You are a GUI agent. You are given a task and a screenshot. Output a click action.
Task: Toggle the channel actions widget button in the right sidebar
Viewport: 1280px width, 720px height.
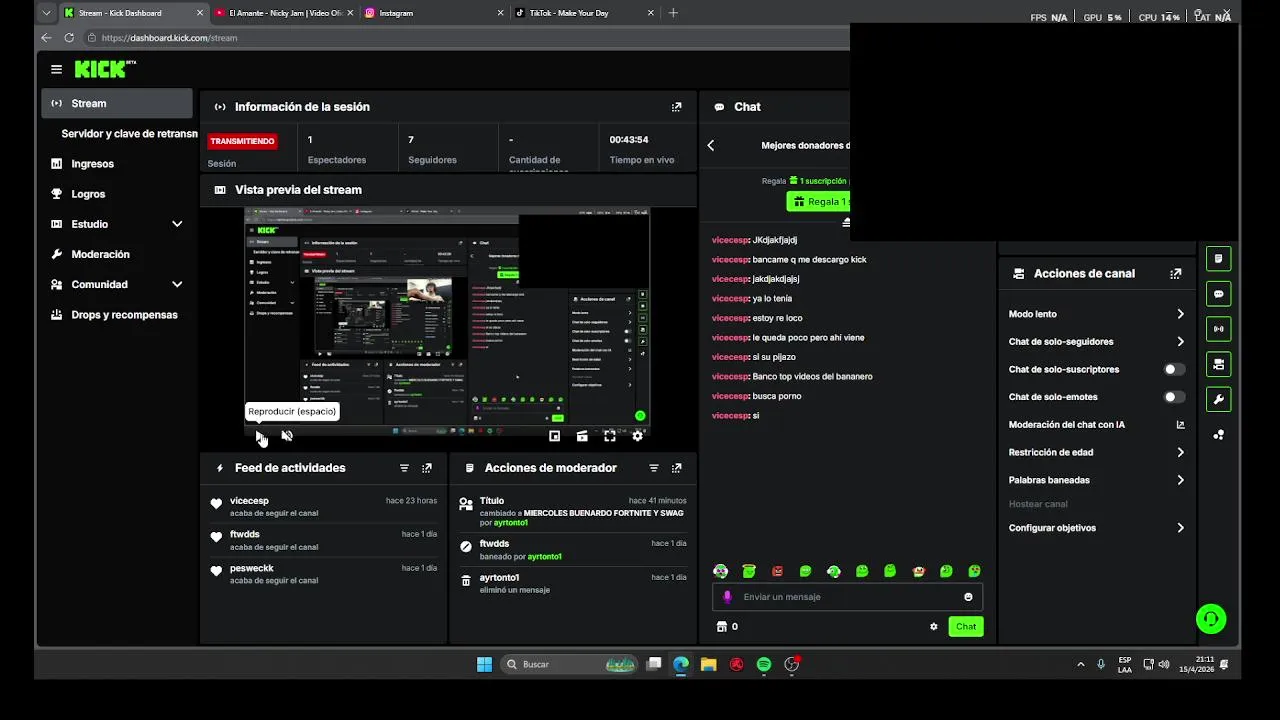tap(1218, 364)
